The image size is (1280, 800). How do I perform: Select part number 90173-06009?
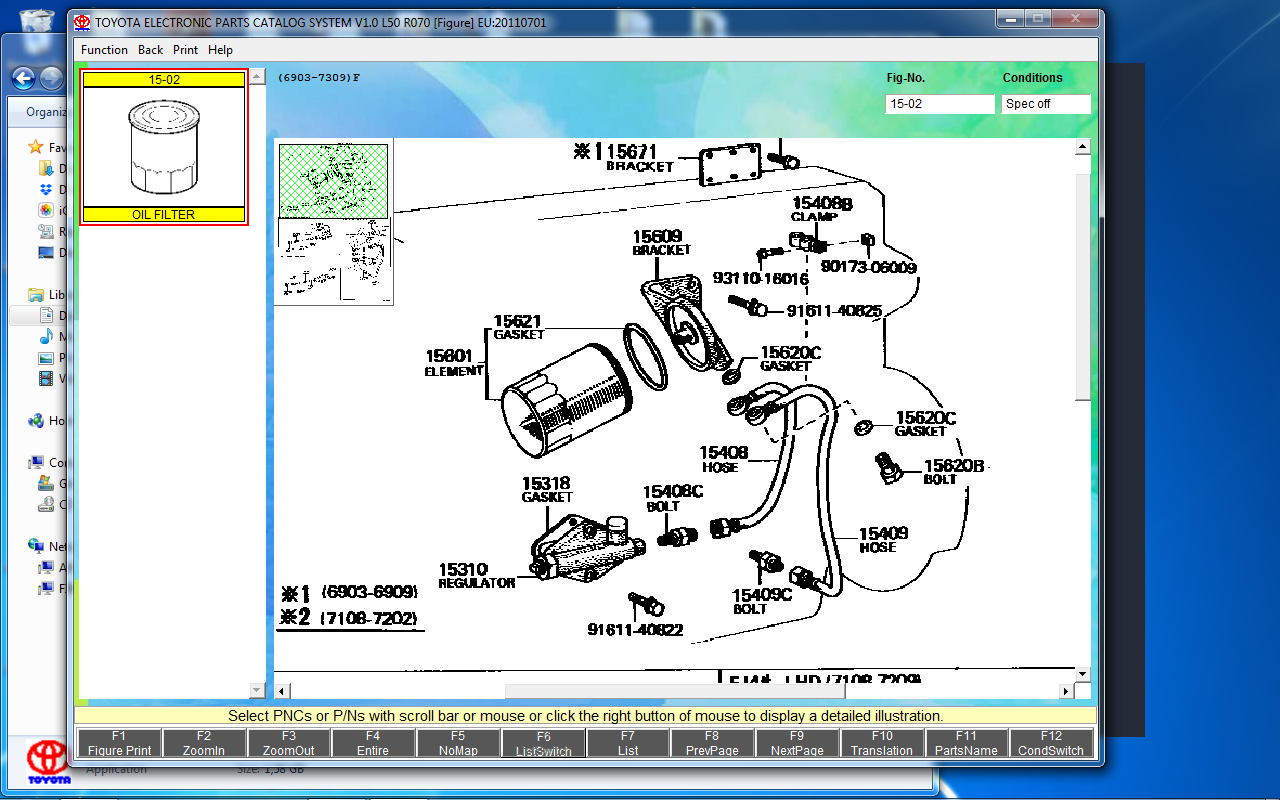pos(869,267)
